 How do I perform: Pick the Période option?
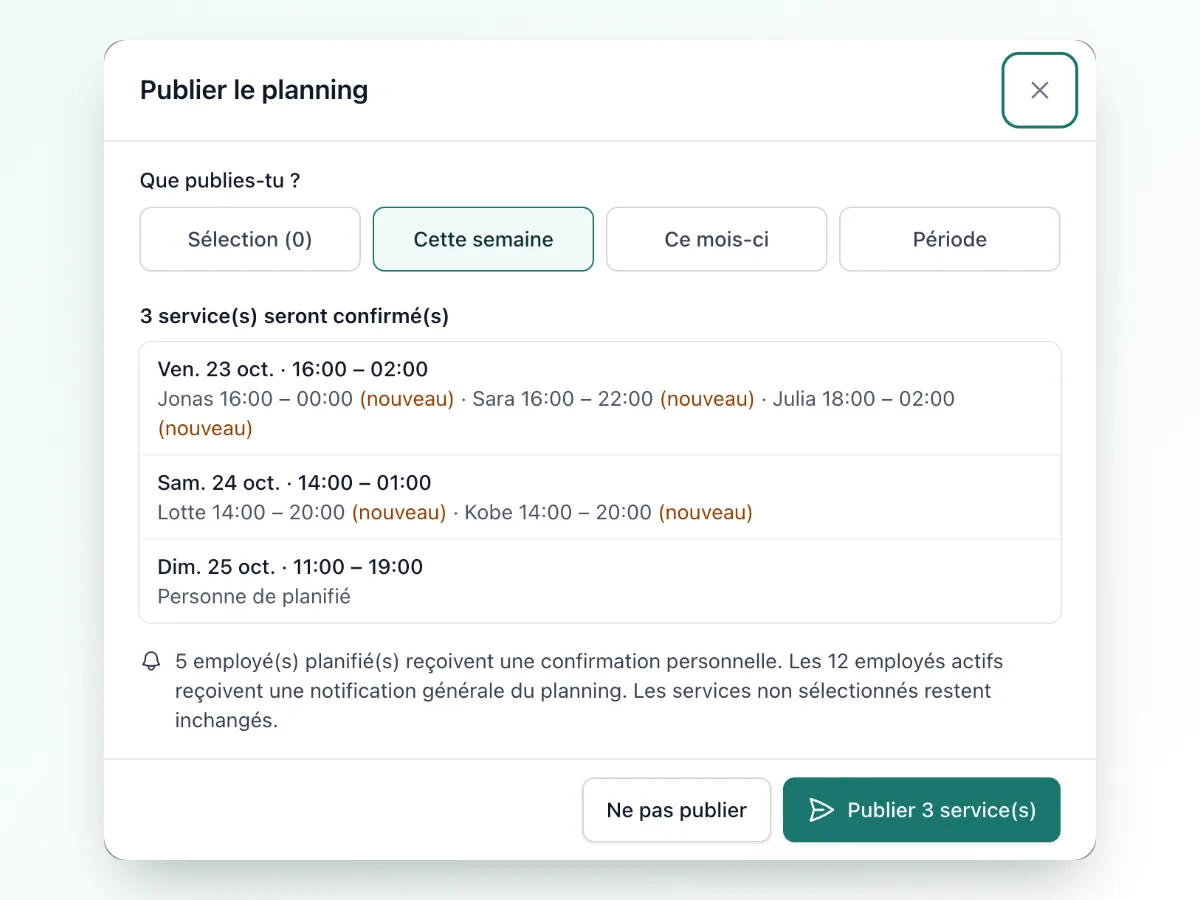(950, 239)
